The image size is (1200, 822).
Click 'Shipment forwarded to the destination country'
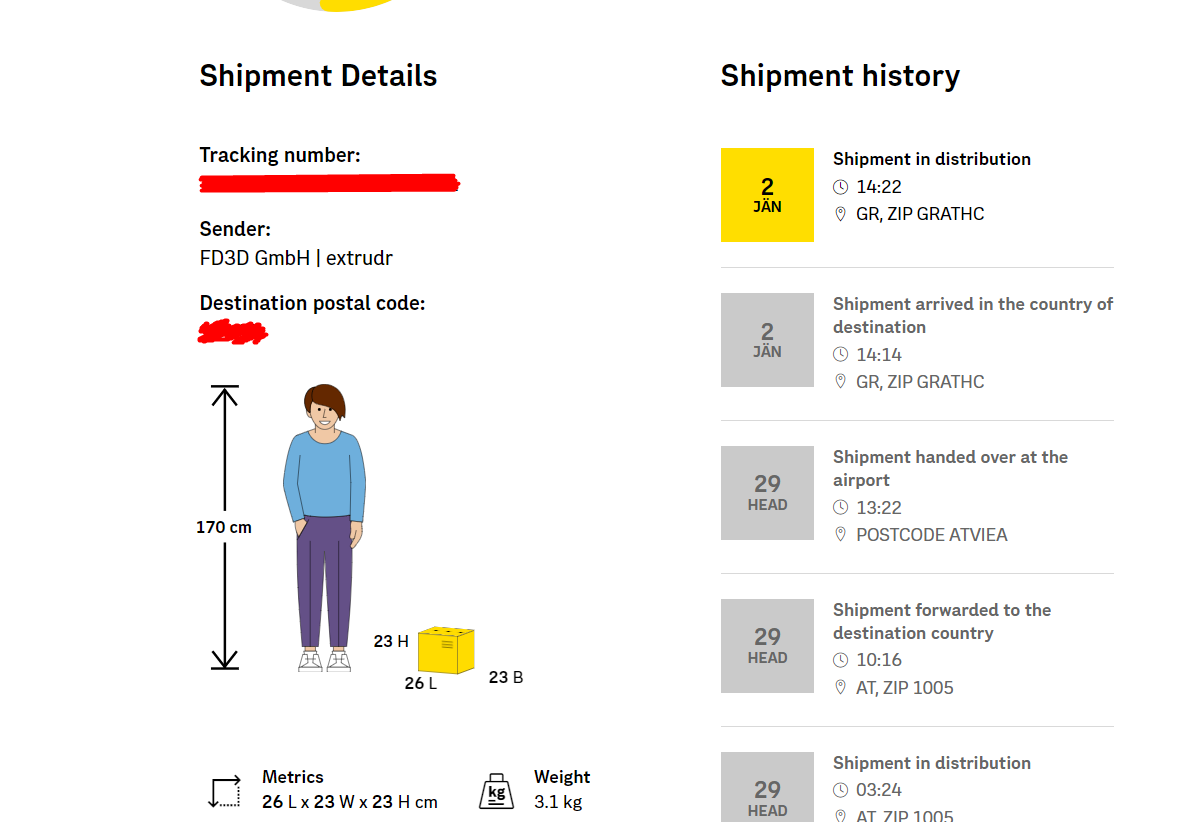(942, 621)
